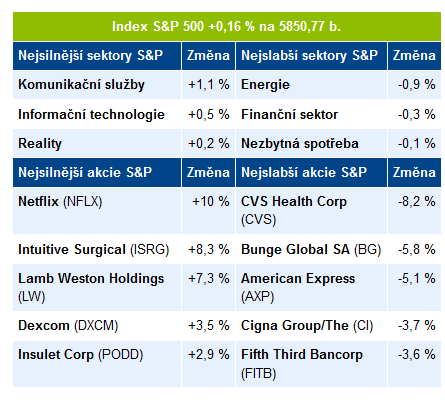Select the Nejsilnější akcie S&P header
This screenshot has height=400, width=445.
tap(97, 172)
